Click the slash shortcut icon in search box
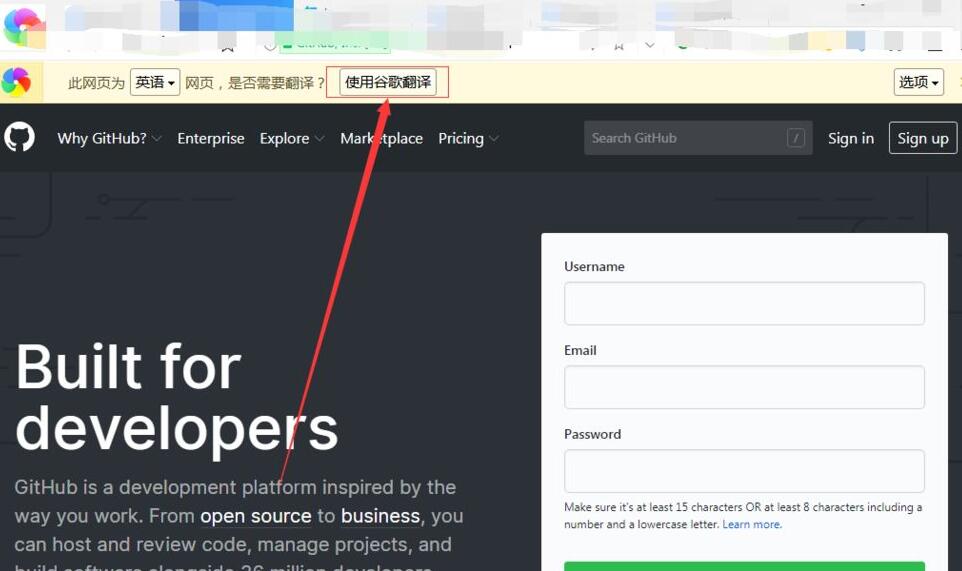 tap(796, 138)
